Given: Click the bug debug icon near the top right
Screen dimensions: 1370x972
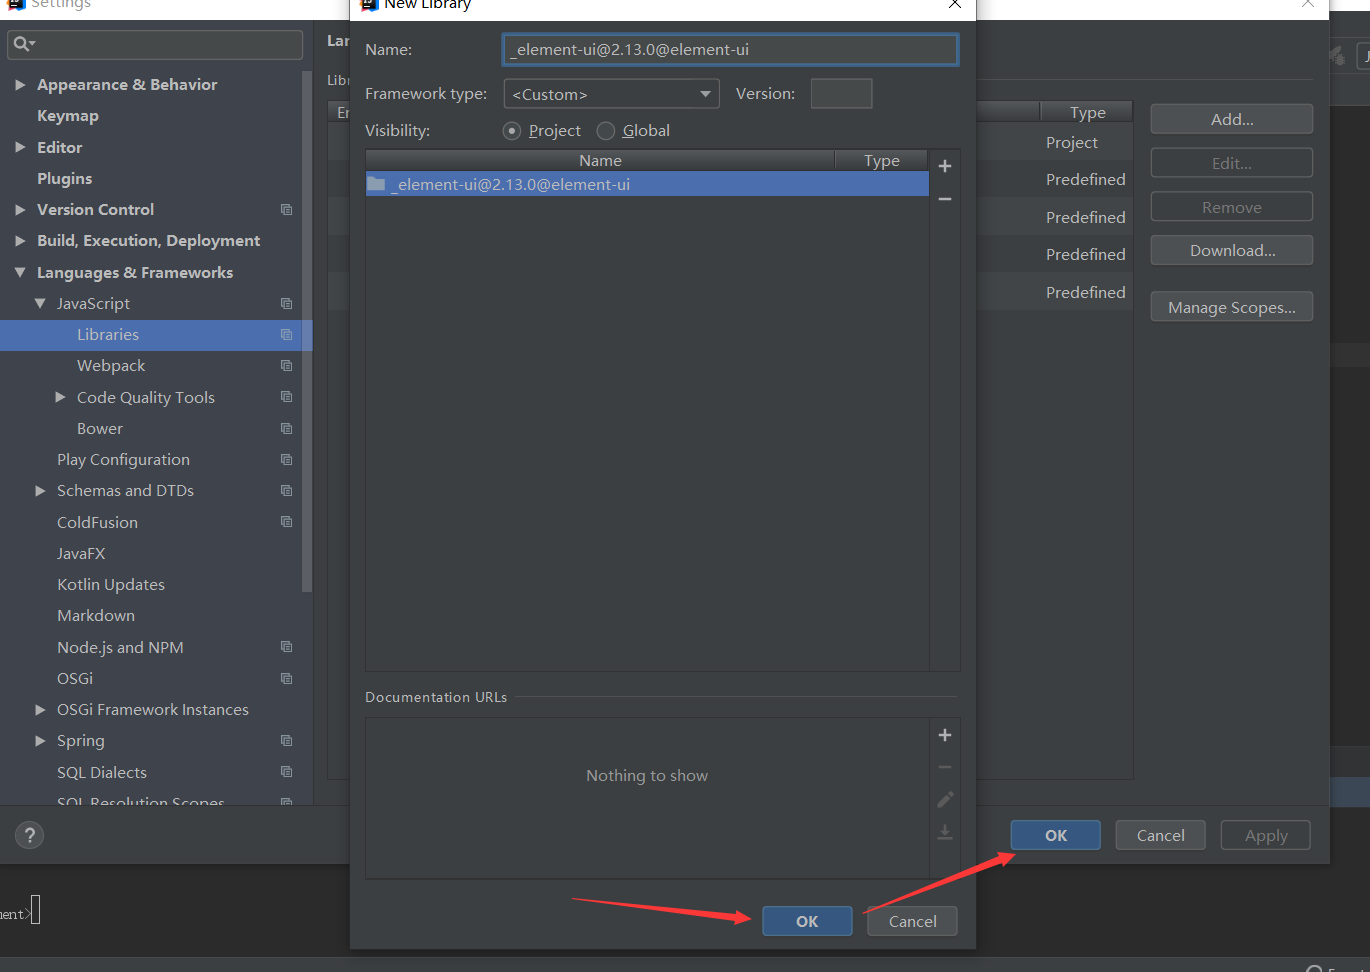Looking at the screenshot, I should coord(1336,56).
